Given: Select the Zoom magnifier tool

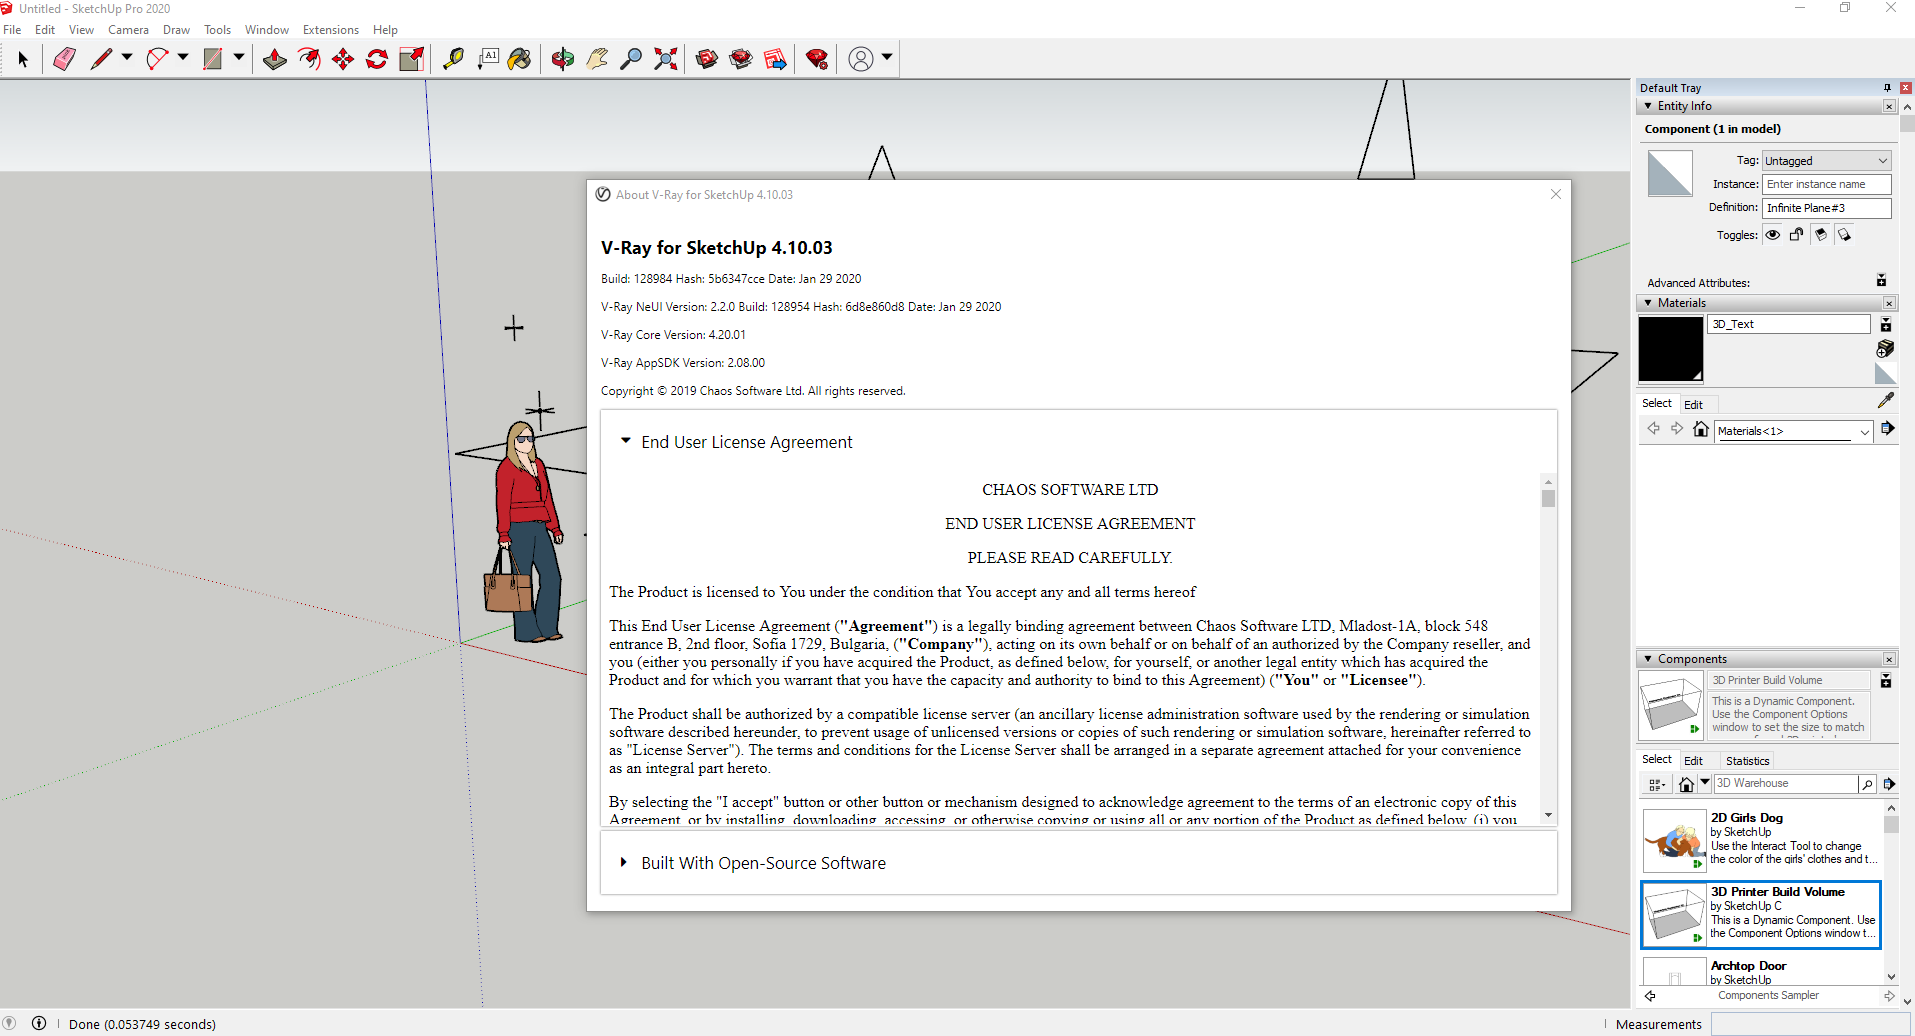Looking at the screenshot, I should (x=631, y=60).
